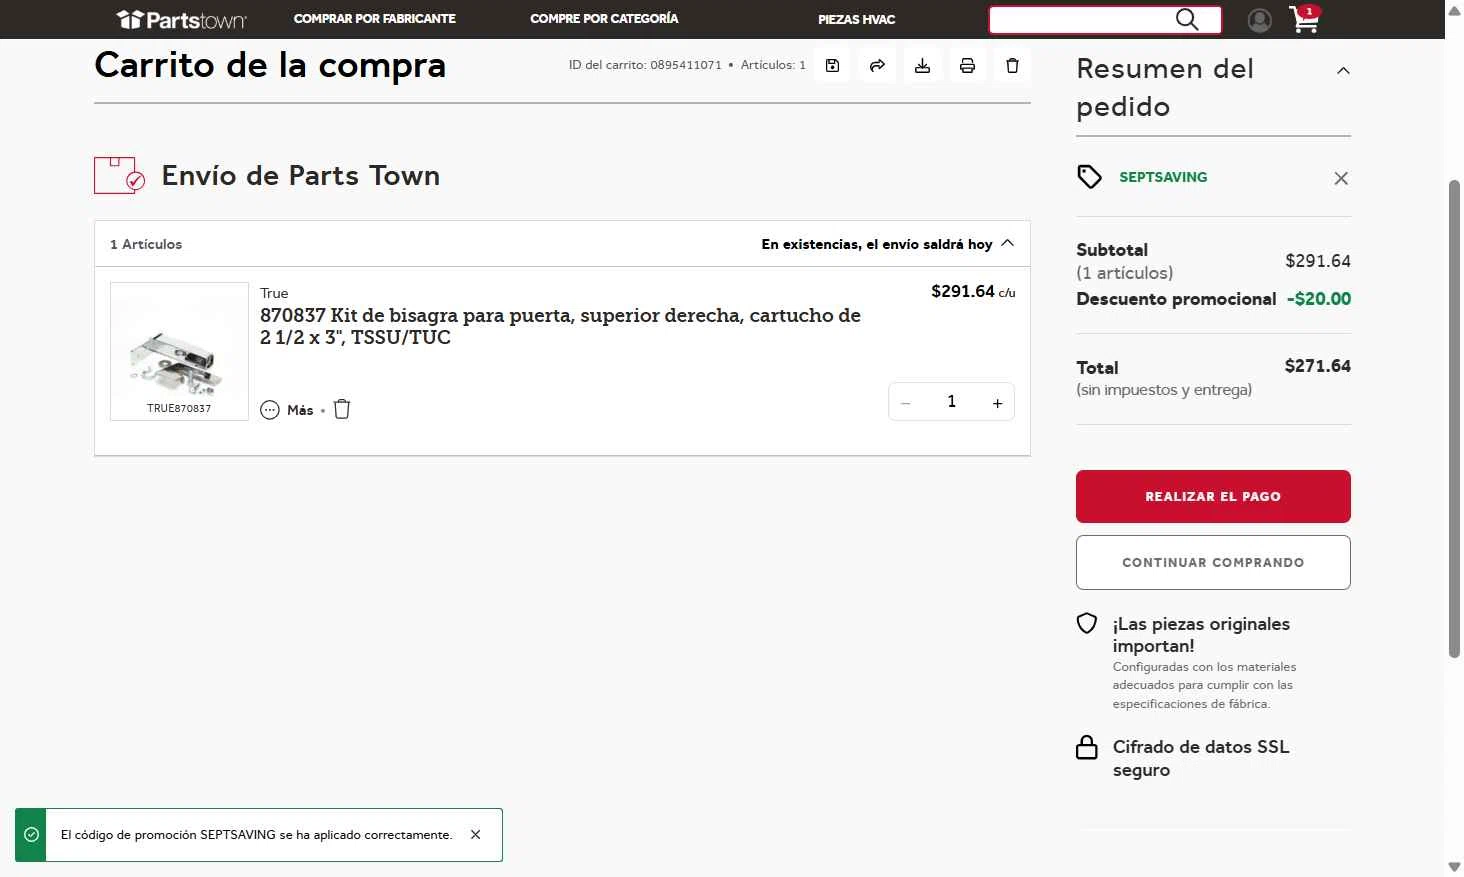The image size is (1464, 877).
Task: Open the Piezas HVAC menu
Action: [x=856, y=20]
